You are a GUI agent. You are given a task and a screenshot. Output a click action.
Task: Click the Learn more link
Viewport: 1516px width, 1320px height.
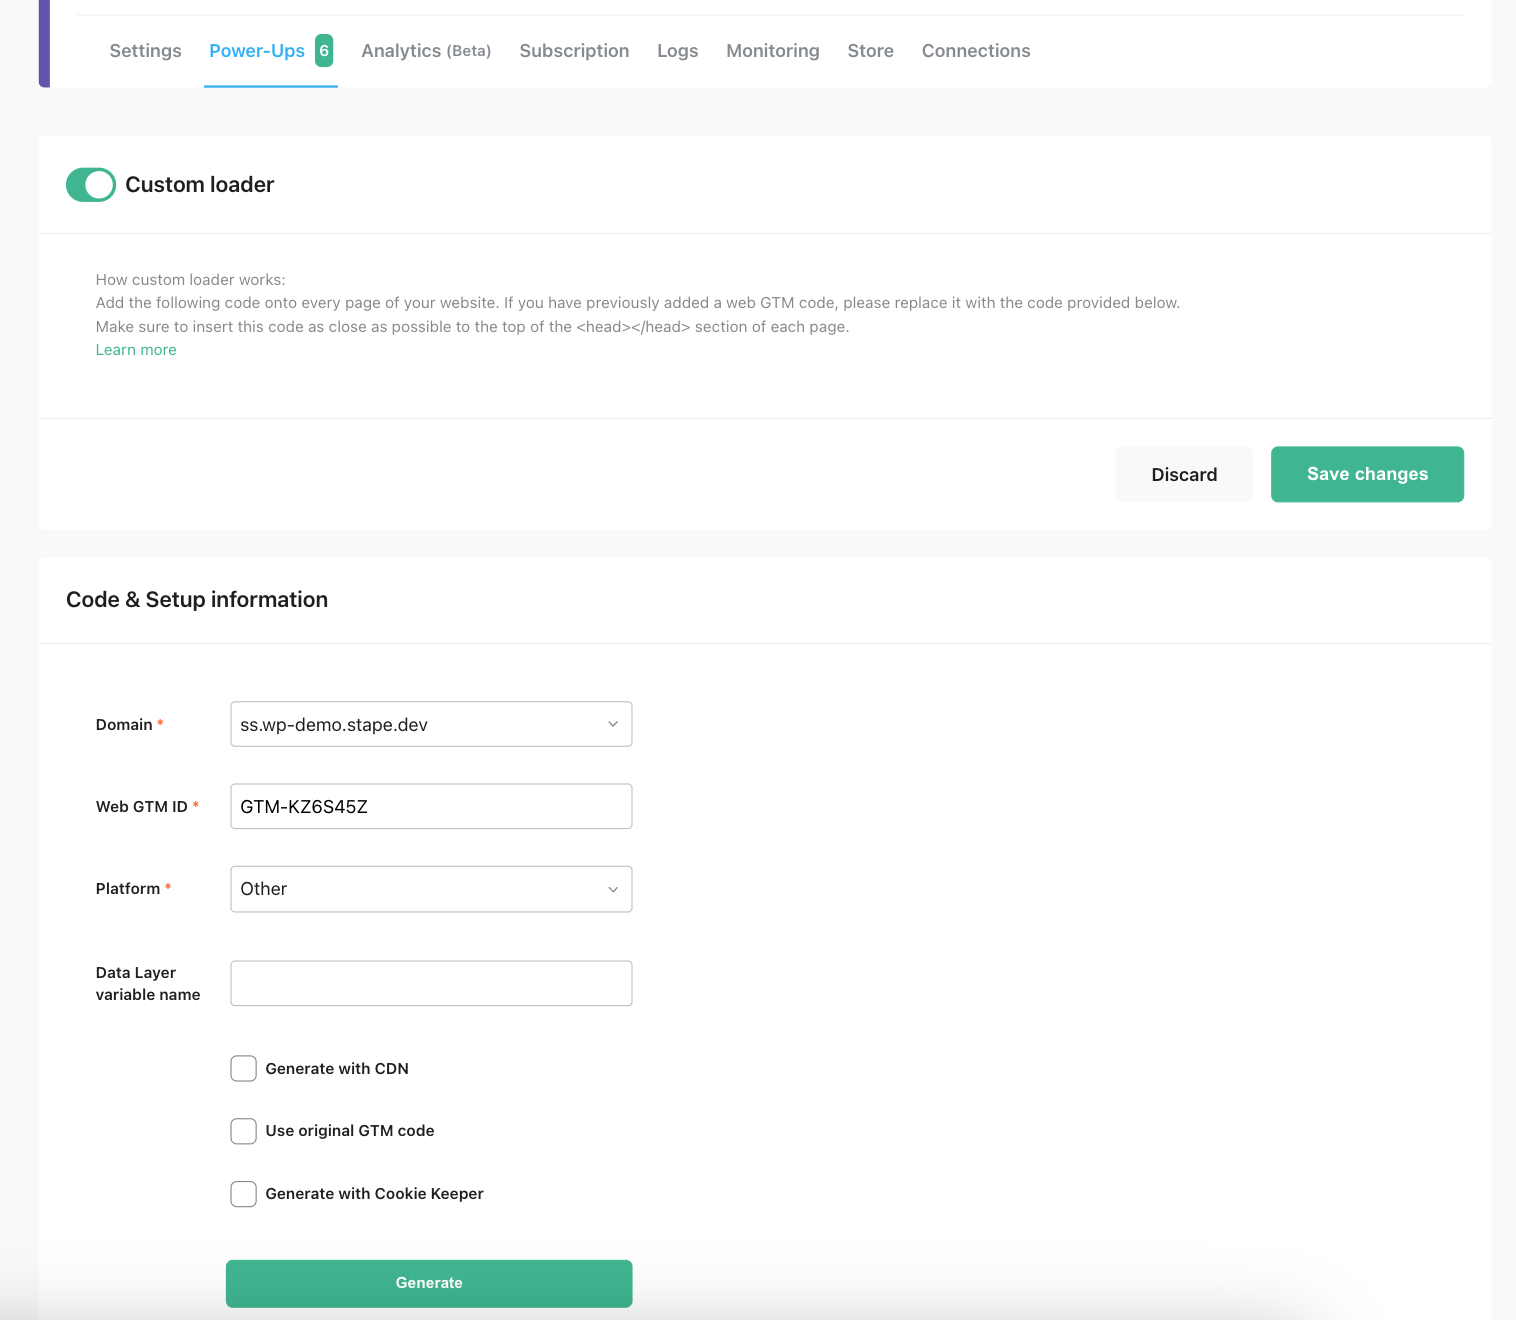click(135, 349)
